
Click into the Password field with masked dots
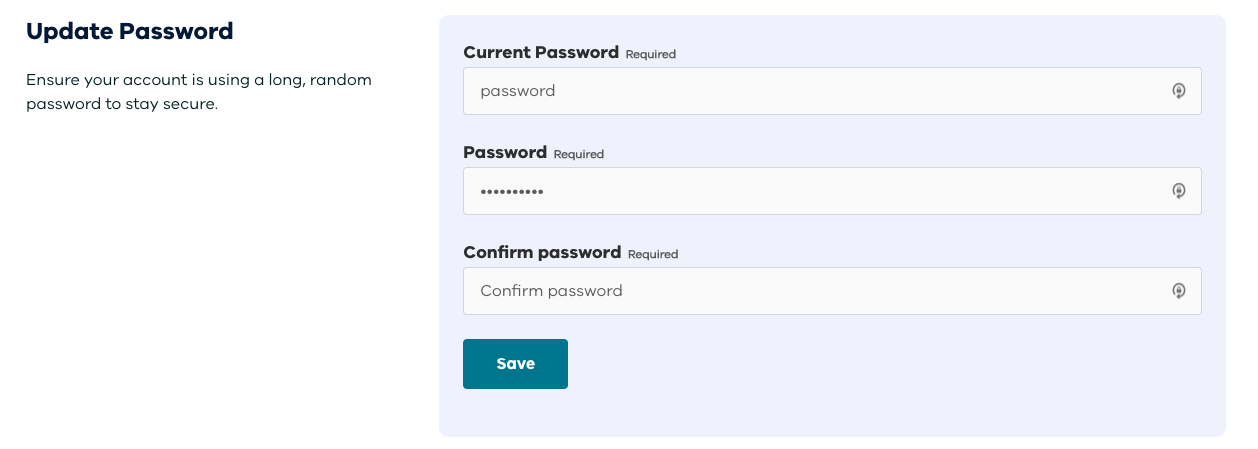[x=800, y=191]
